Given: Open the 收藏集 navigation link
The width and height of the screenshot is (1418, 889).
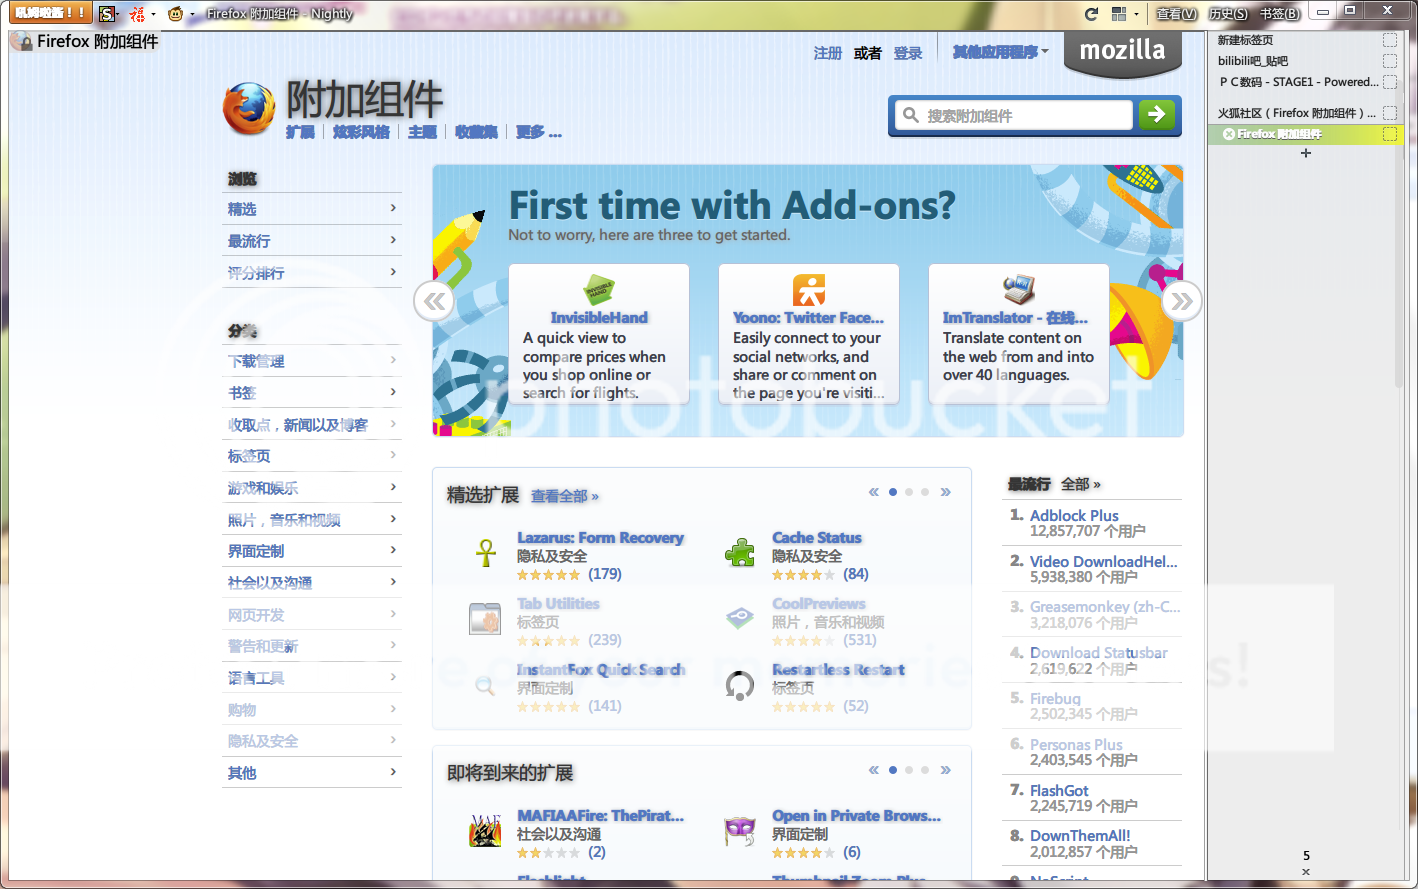Looking at the screenshot, I should [476, 132].
